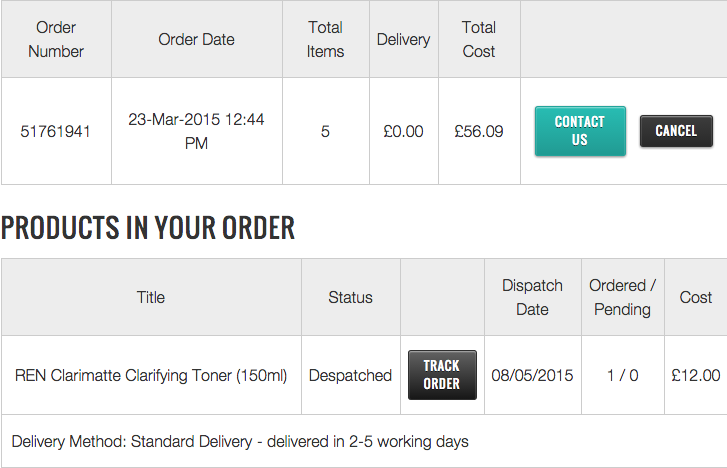The width and height of the screenshot is (727, 468).
Task: Click the Total Cost column header
Action: (x=479, y=39)
